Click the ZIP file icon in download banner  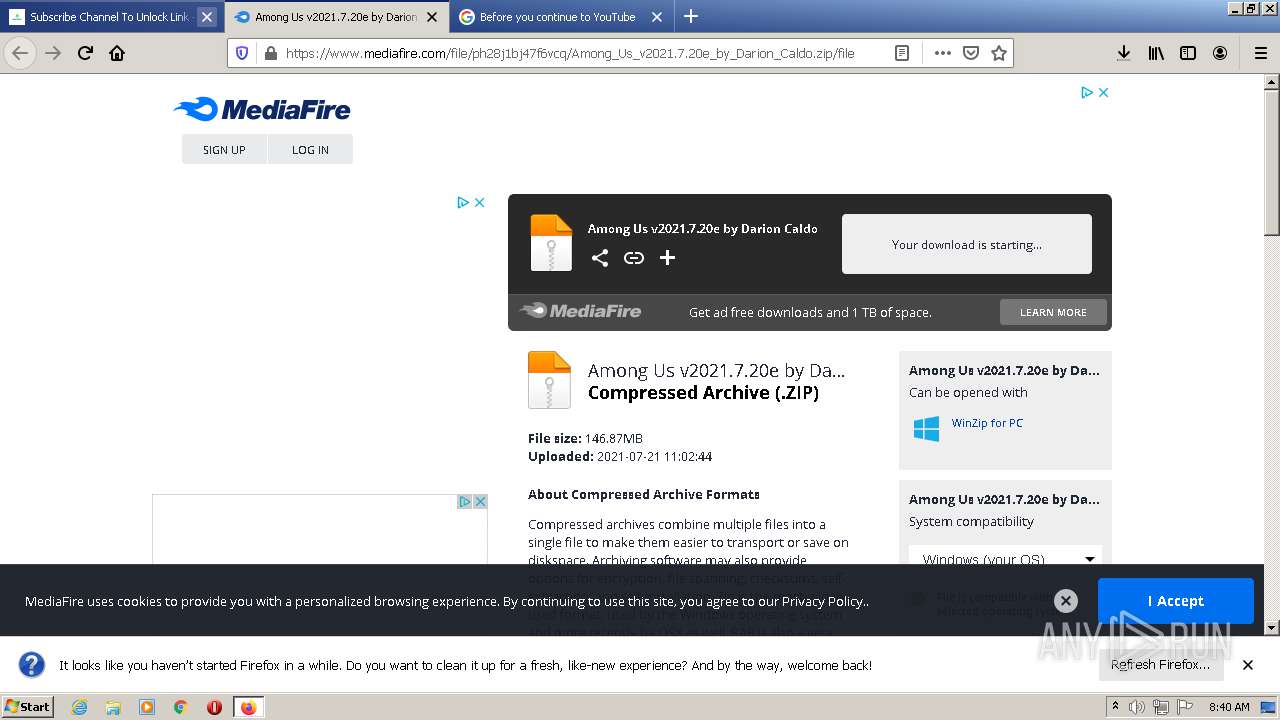pos(551,242)
